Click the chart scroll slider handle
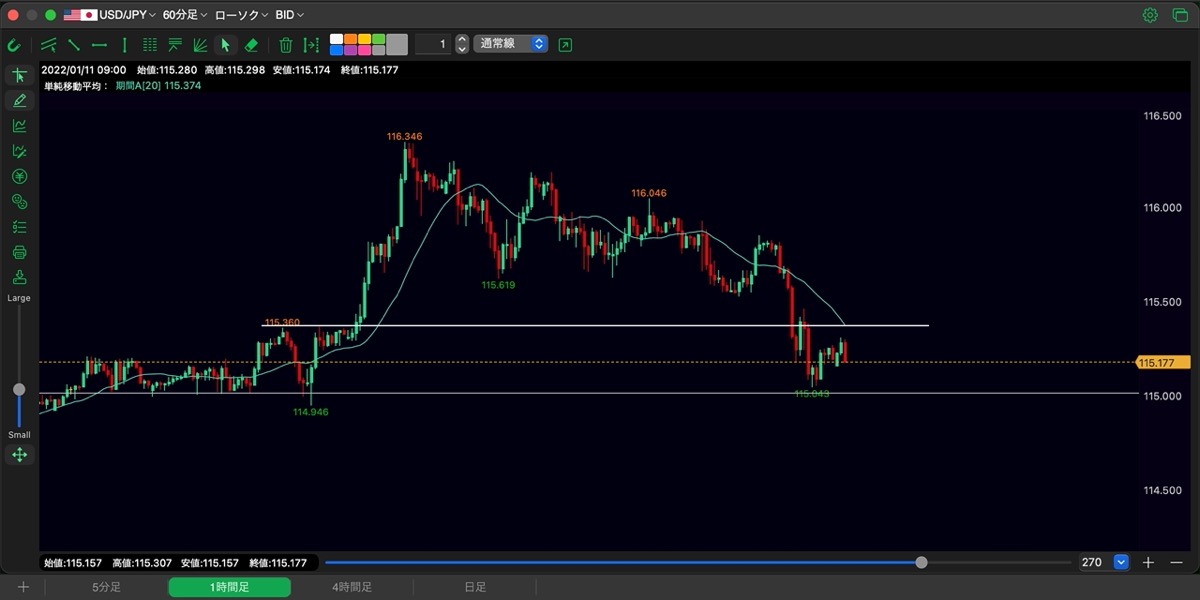 [x=921, y=562]
